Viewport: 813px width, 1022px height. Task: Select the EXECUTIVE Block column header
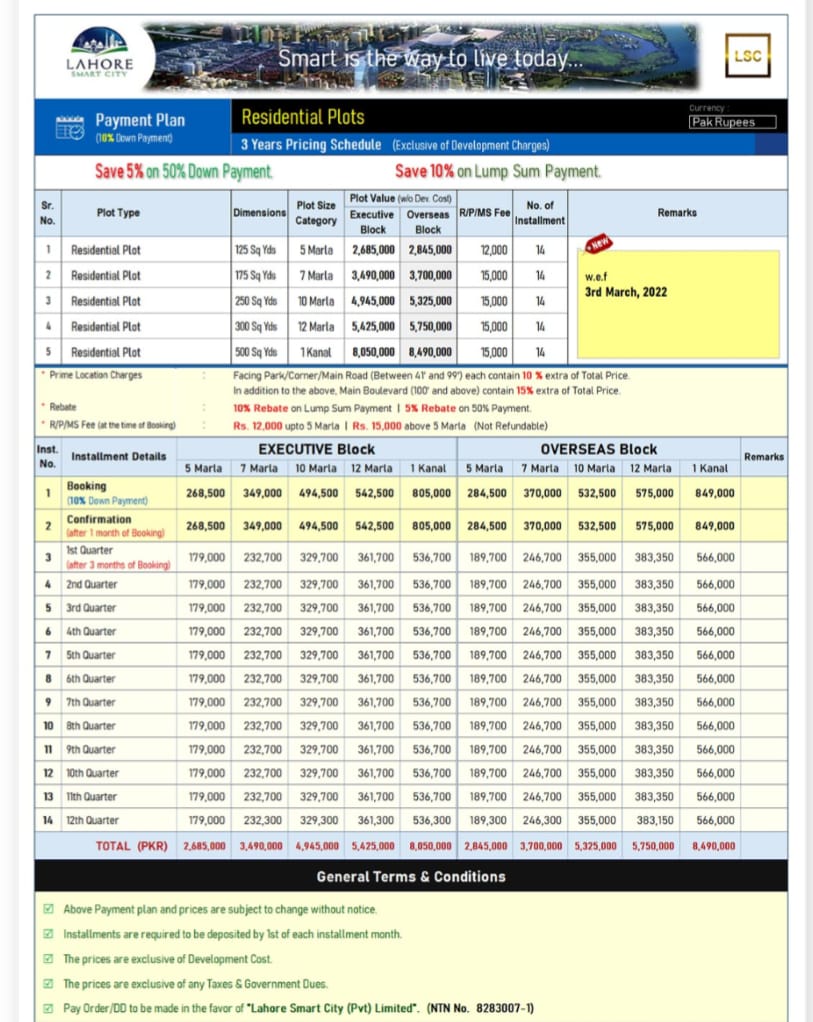316,449
